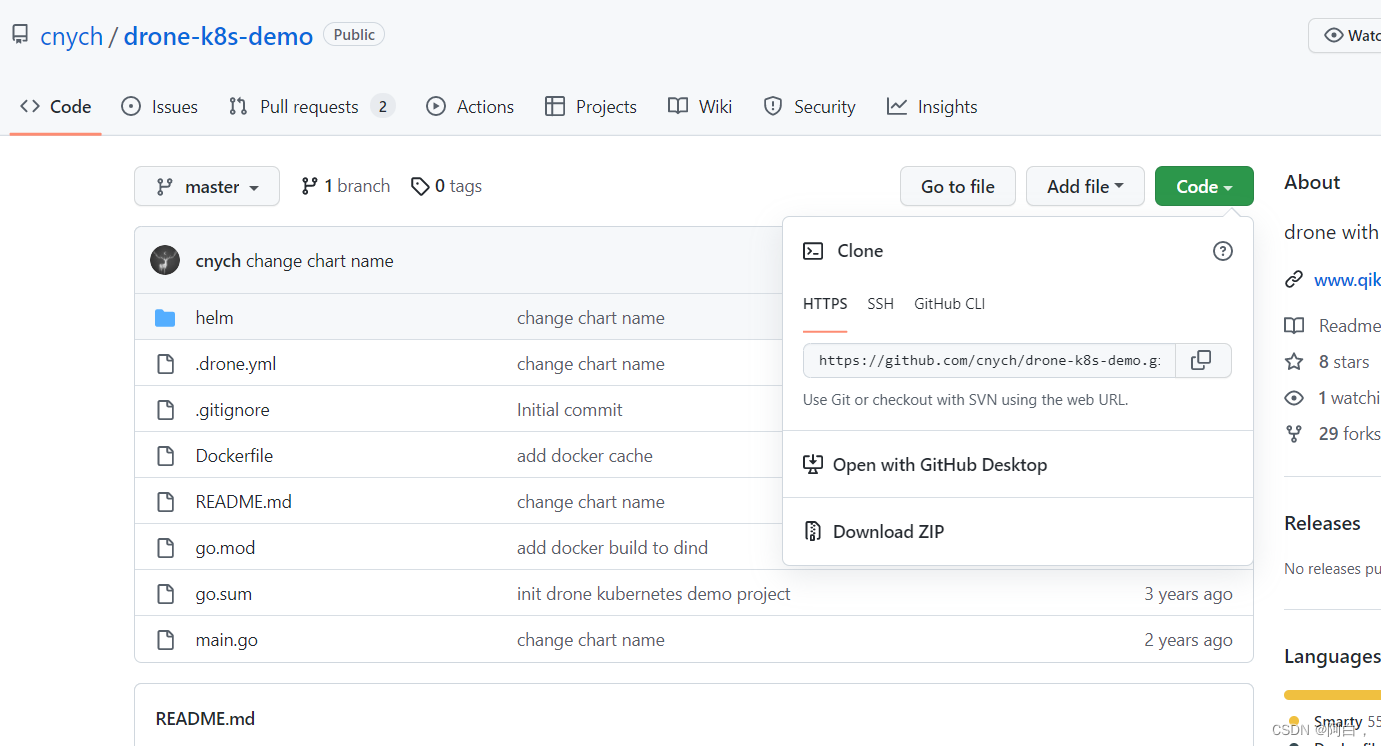This screenshot has width=1381, height=746.
Task: Click the cnych owner link in header
Action: (x=72, y=36)
